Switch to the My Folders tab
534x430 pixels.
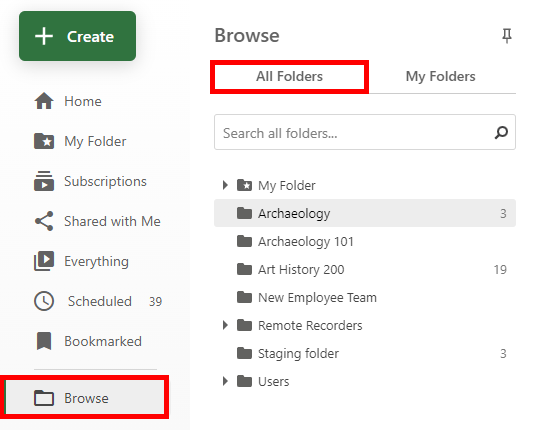tap(440, 77)
